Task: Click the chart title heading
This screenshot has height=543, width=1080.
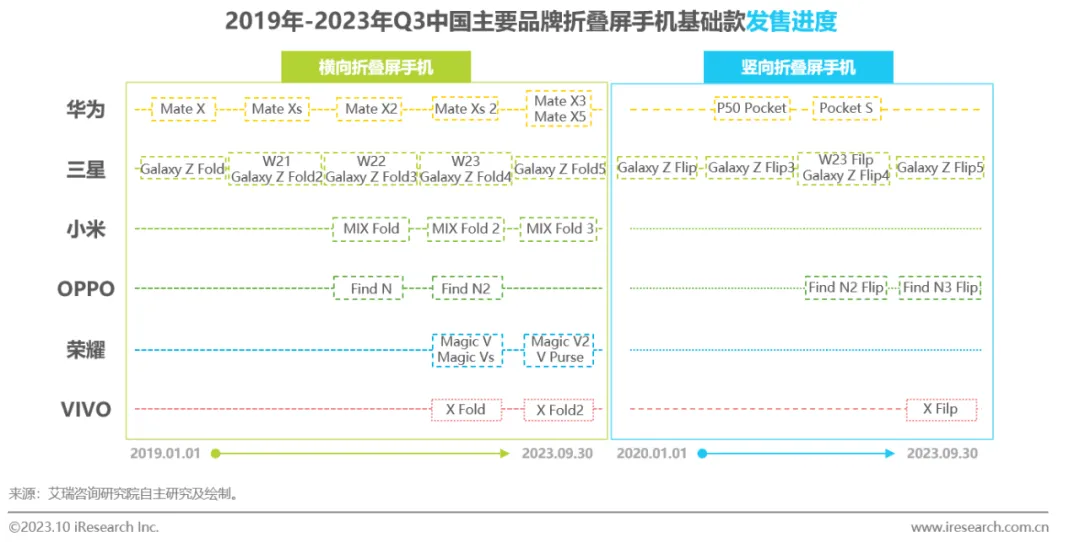Action: point(530,21)
